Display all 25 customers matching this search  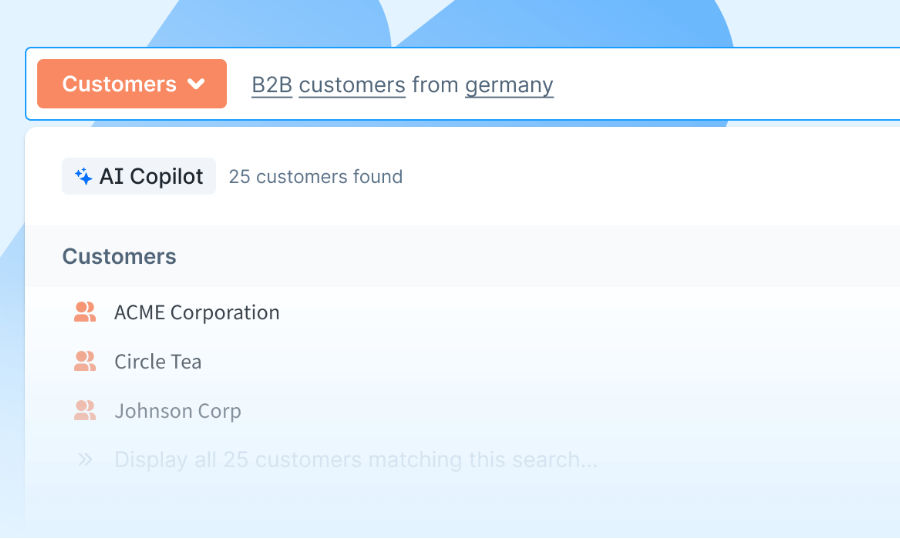pyautogui.click(x=356, y=460)
